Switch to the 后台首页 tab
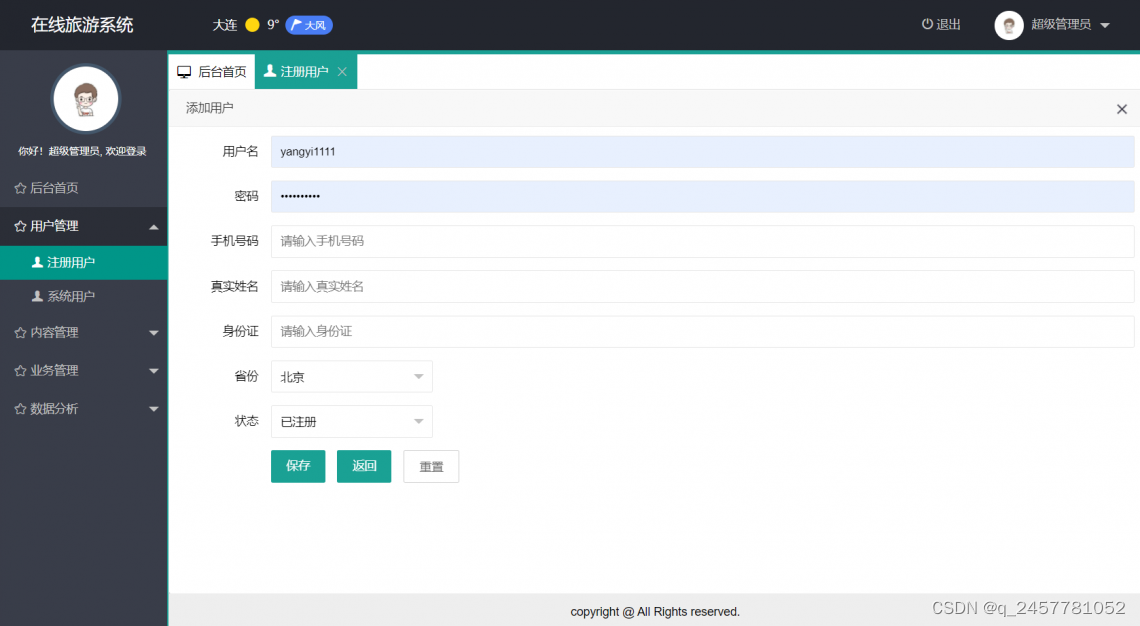The image size is (1140, 626). tap(212, 72)
